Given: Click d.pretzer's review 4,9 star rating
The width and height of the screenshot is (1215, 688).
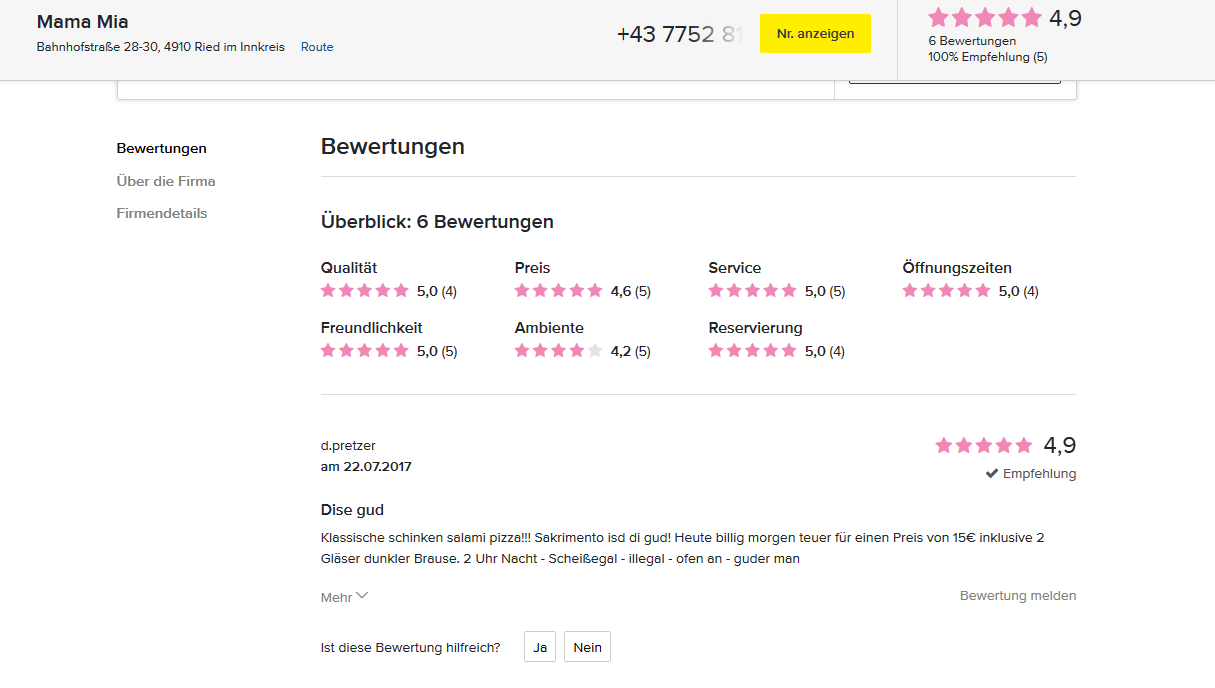Looking at the screenshot, I should click(x=984, y=446).
